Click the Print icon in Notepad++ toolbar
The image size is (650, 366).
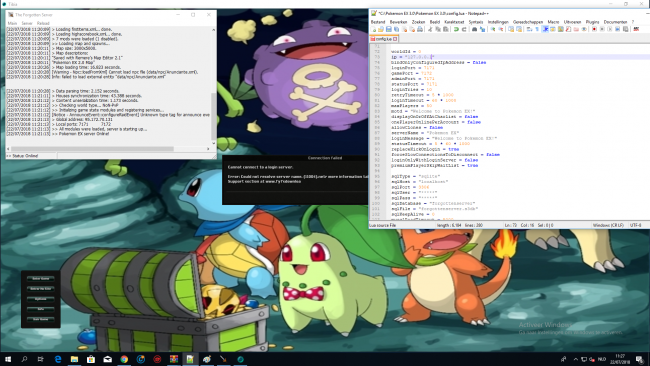[x=420, y=29]
